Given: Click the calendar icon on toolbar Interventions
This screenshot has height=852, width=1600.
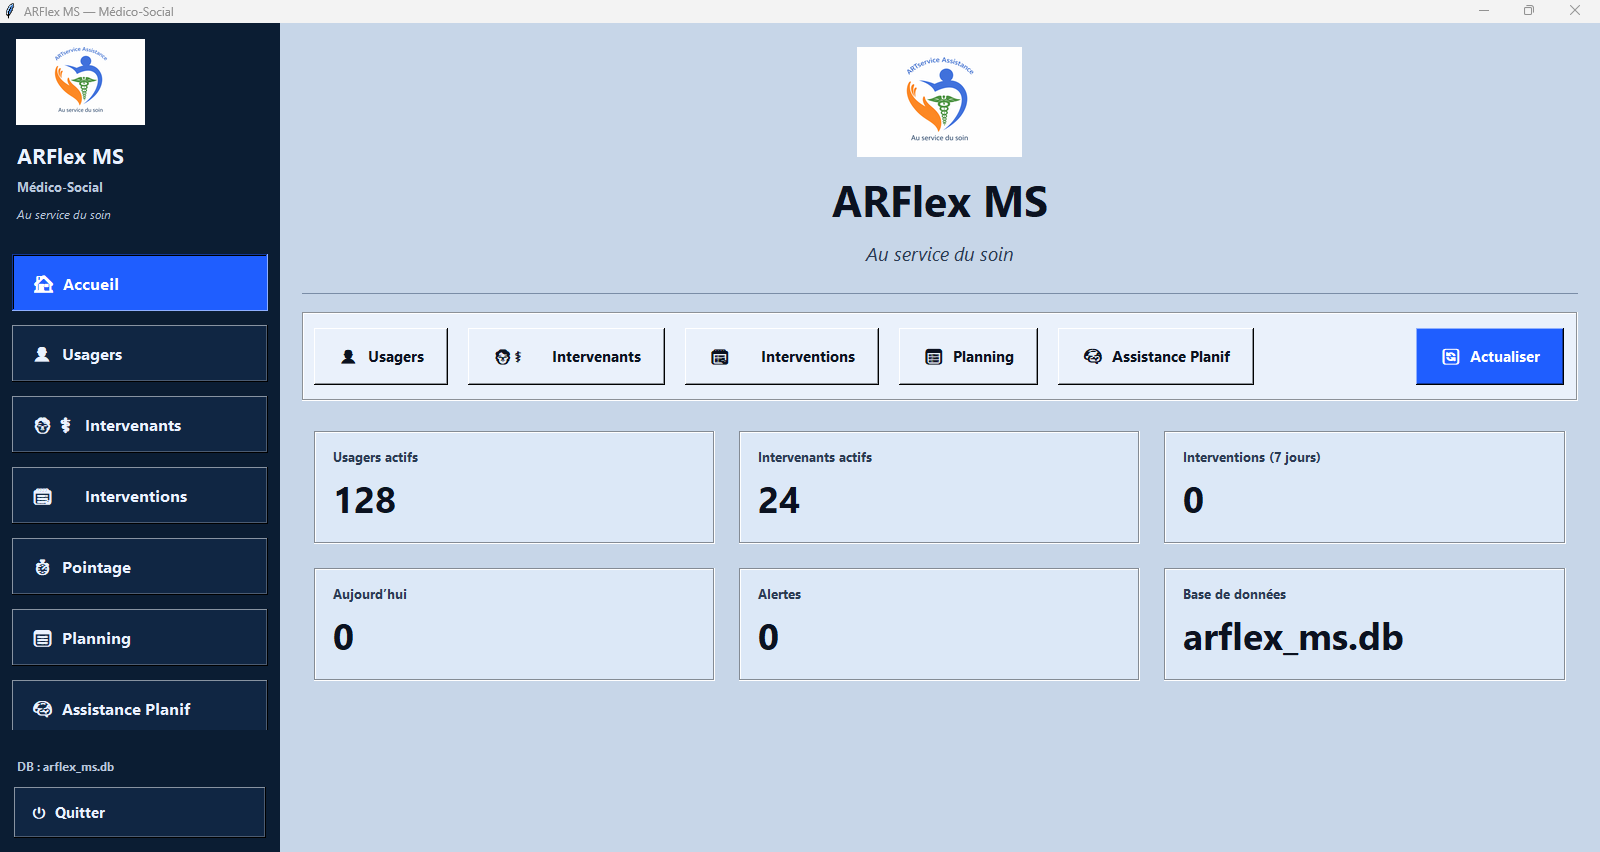Looking at the screenshot, I should [x=720, y=357].
